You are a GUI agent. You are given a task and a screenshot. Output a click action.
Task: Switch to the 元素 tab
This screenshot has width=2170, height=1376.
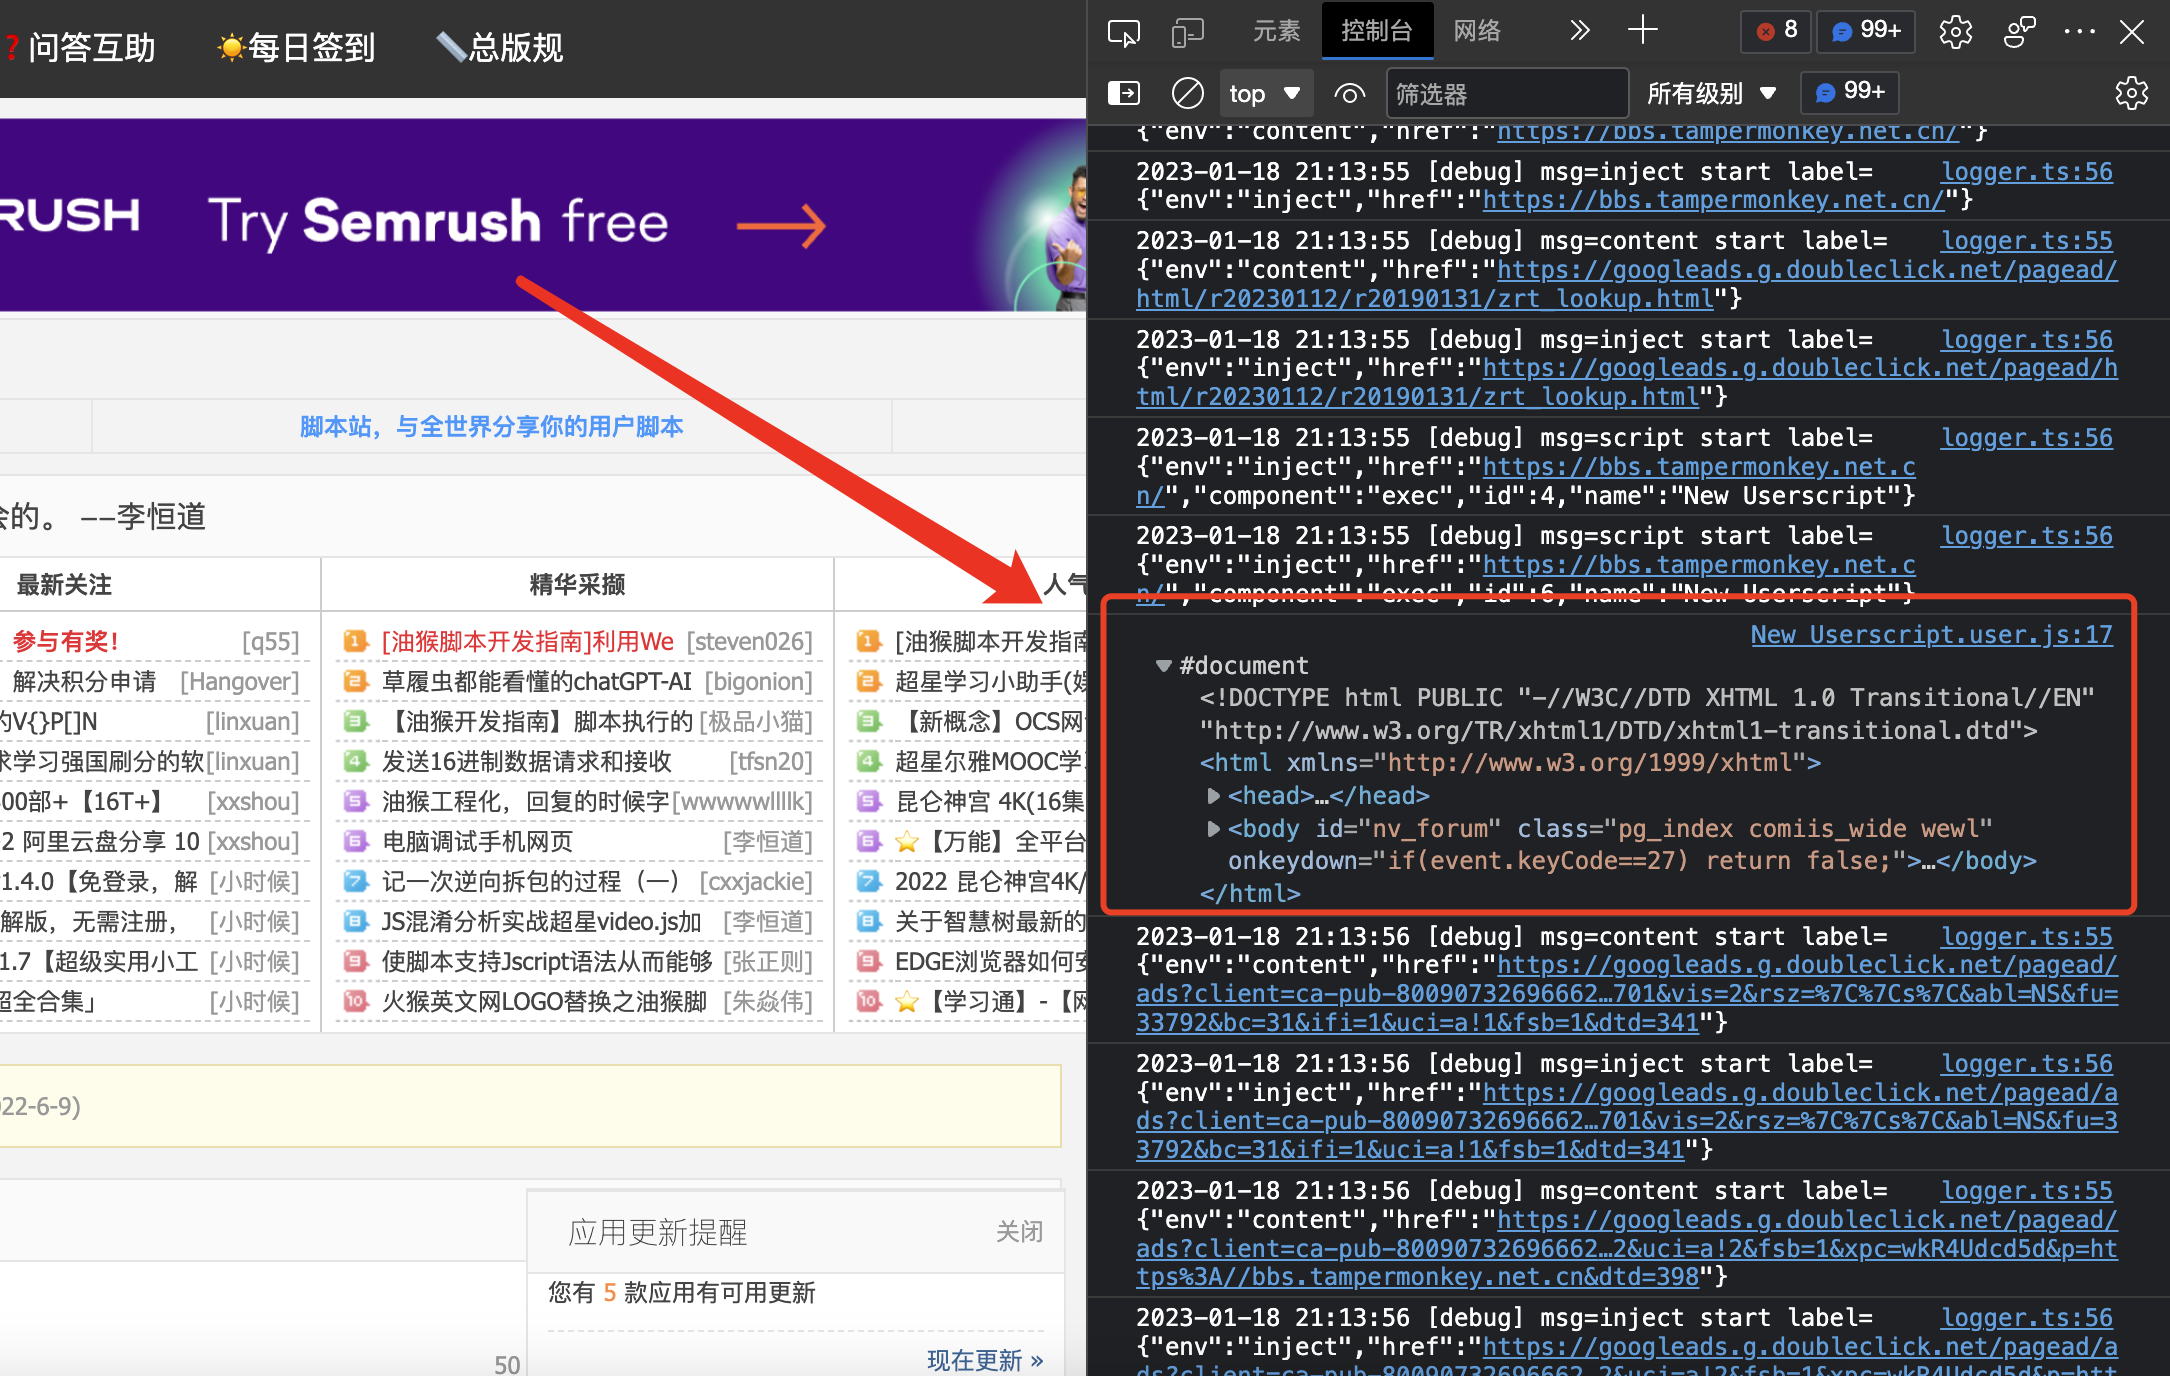1276,31
